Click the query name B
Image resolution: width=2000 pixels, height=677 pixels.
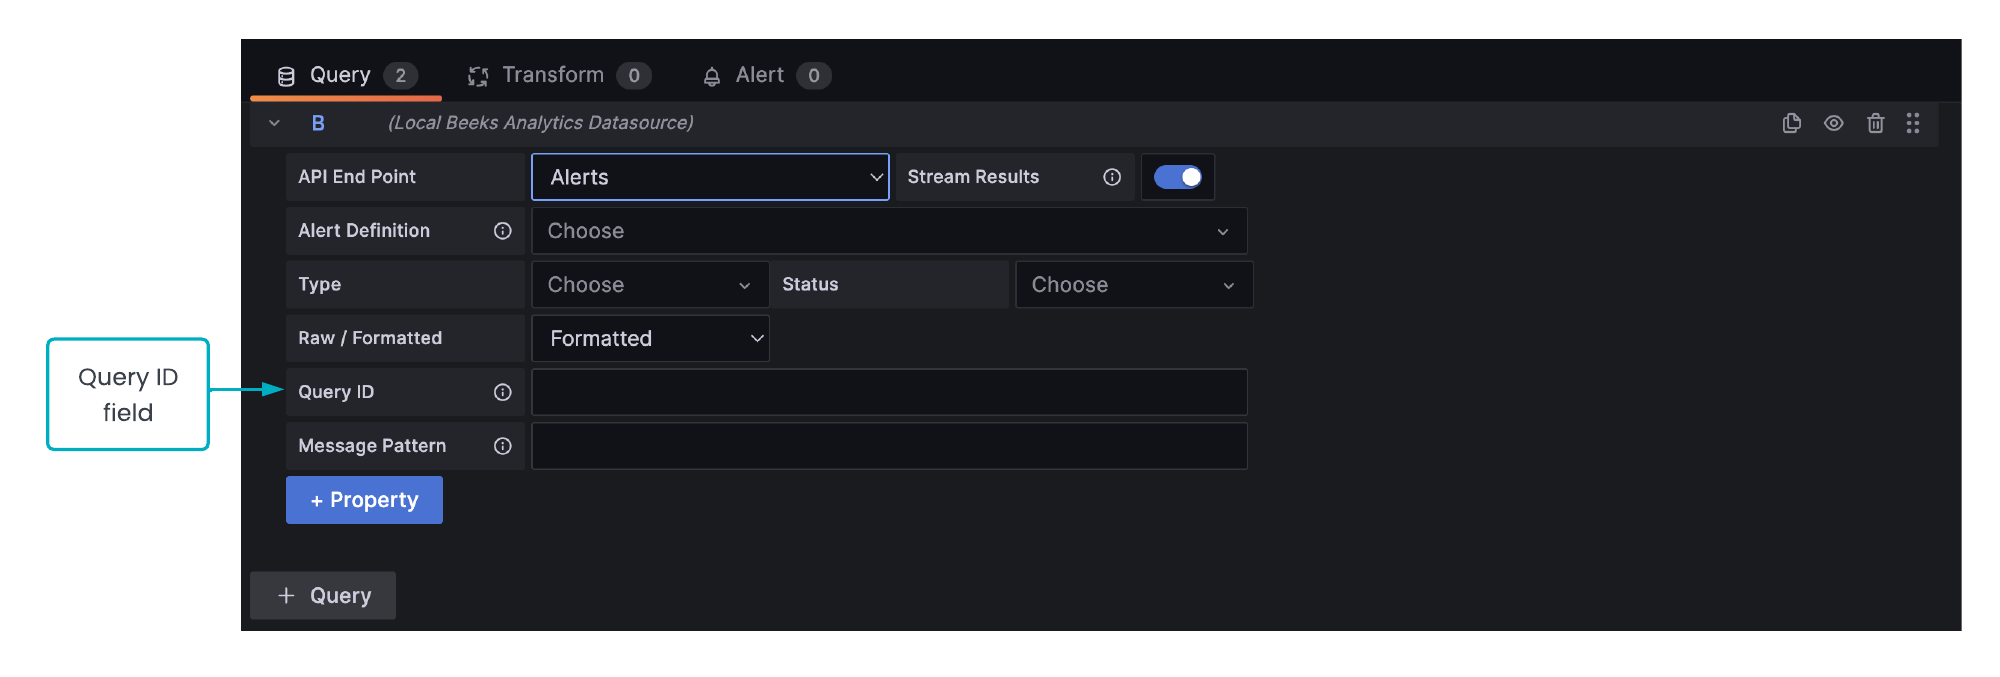318,123
